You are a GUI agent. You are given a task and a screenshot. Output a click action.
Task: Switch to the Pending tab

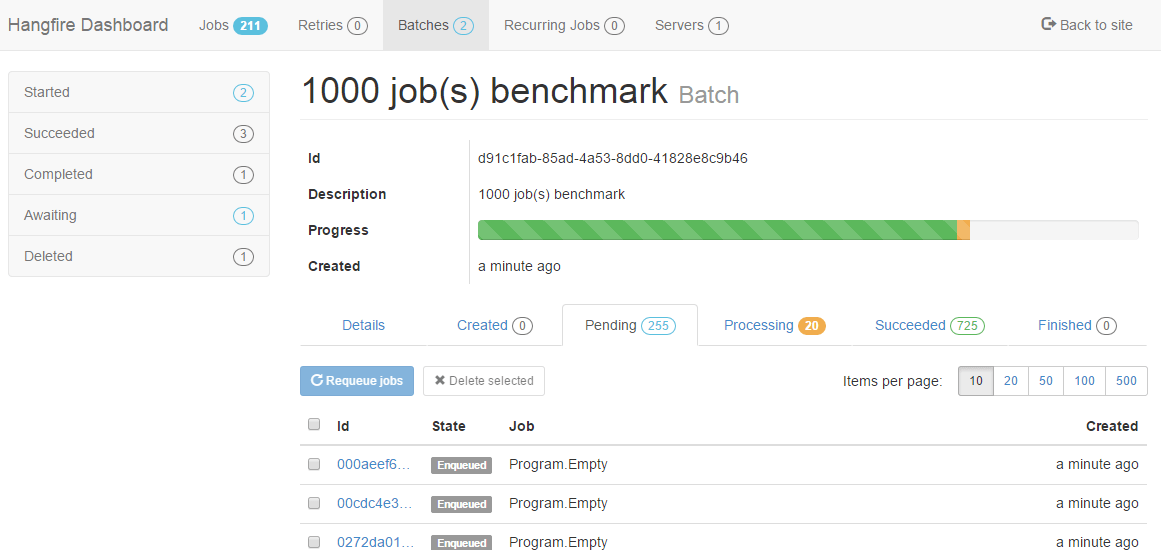click(x=630, y=325)
